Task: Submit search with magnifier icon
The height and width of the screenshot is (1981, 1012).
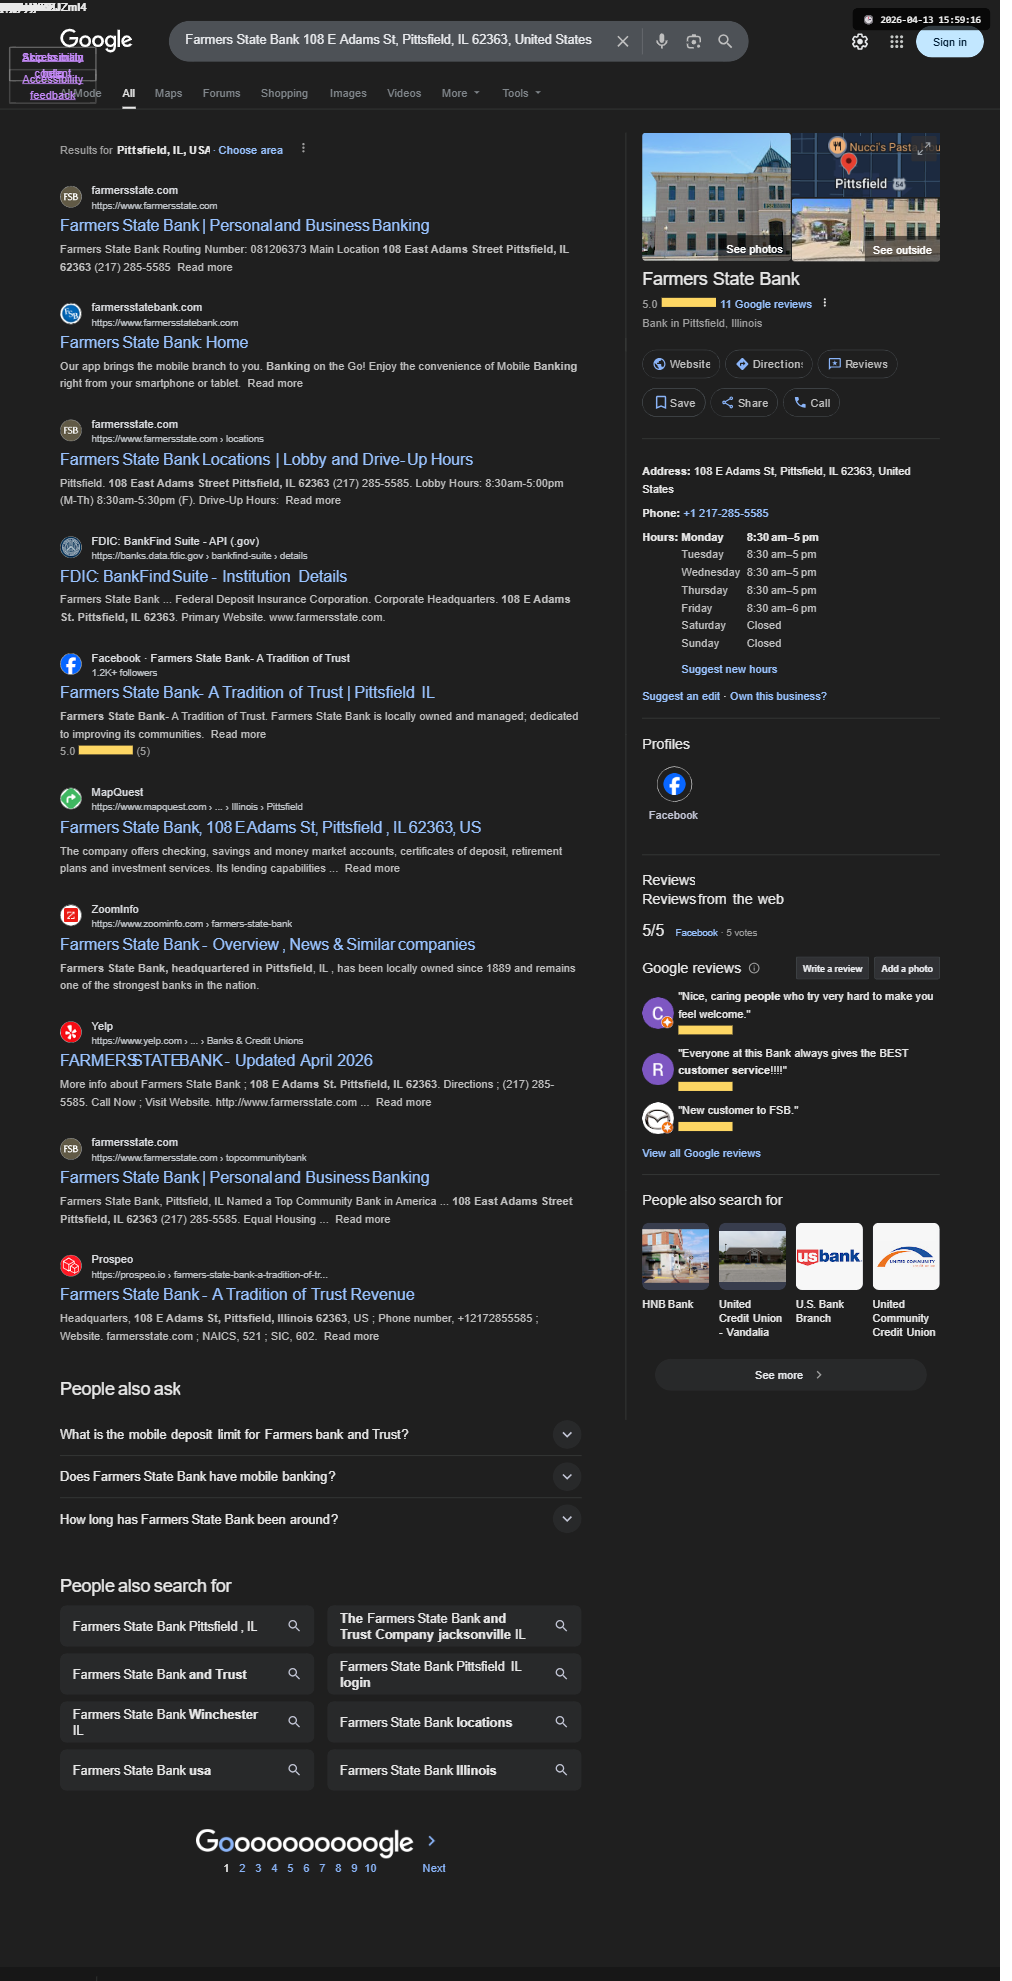Action: pyautogui.click(x=725, y=41)
